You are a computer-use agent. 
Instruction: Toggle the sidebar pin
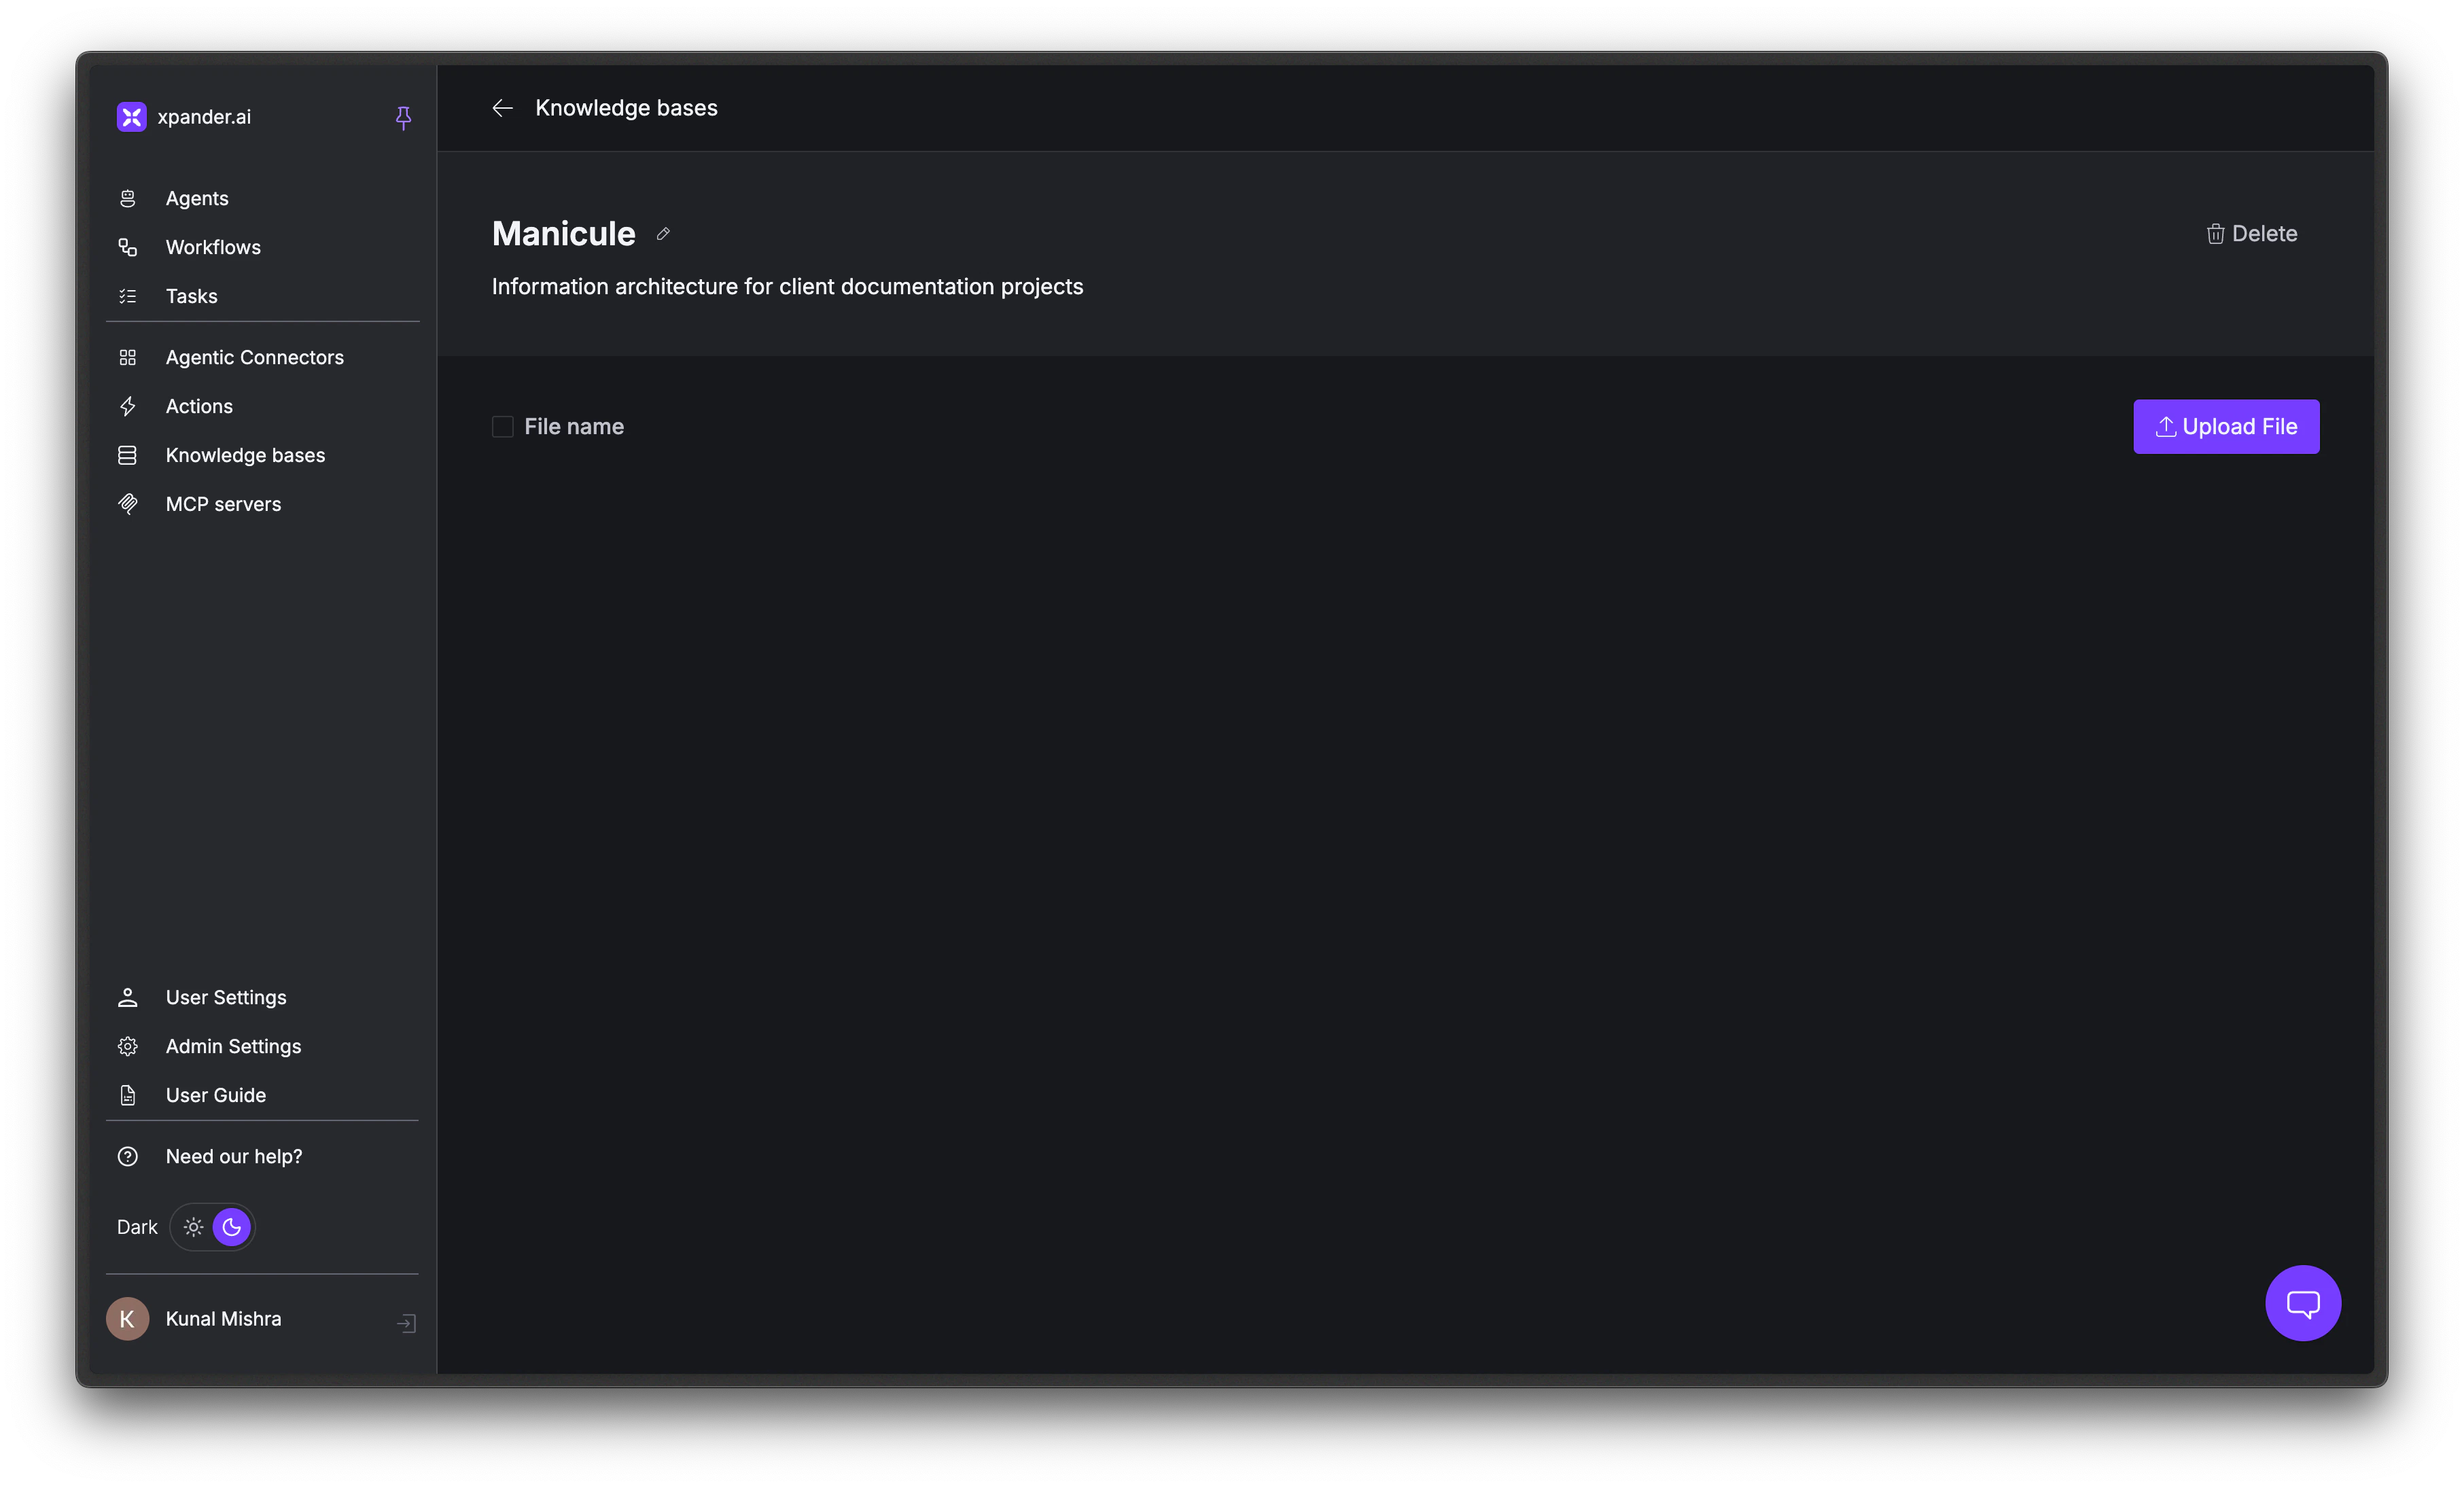click(403, 118)
